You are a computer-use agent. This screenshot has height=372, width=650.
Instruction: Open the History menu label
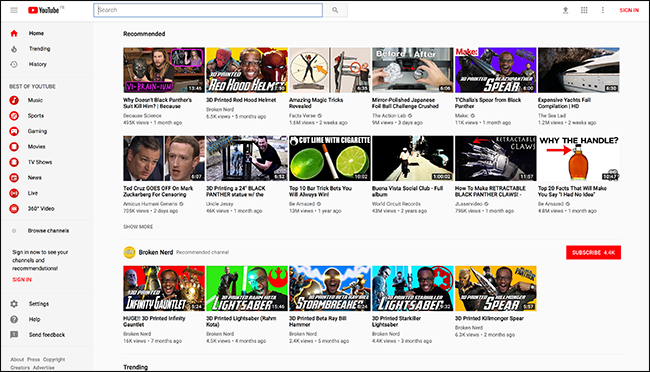(x=38, y=64)
